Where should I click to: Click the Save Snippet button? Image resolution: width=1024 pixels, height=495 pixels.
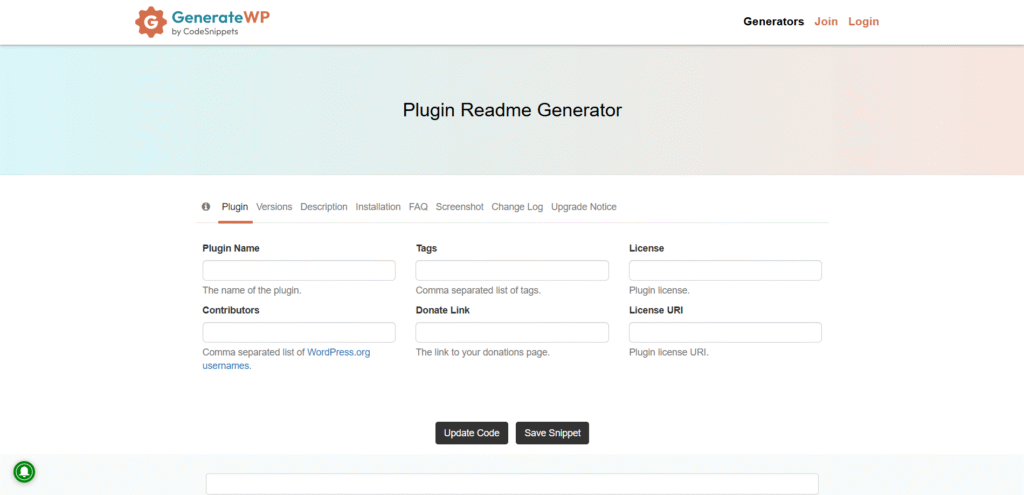click(553, 433)
